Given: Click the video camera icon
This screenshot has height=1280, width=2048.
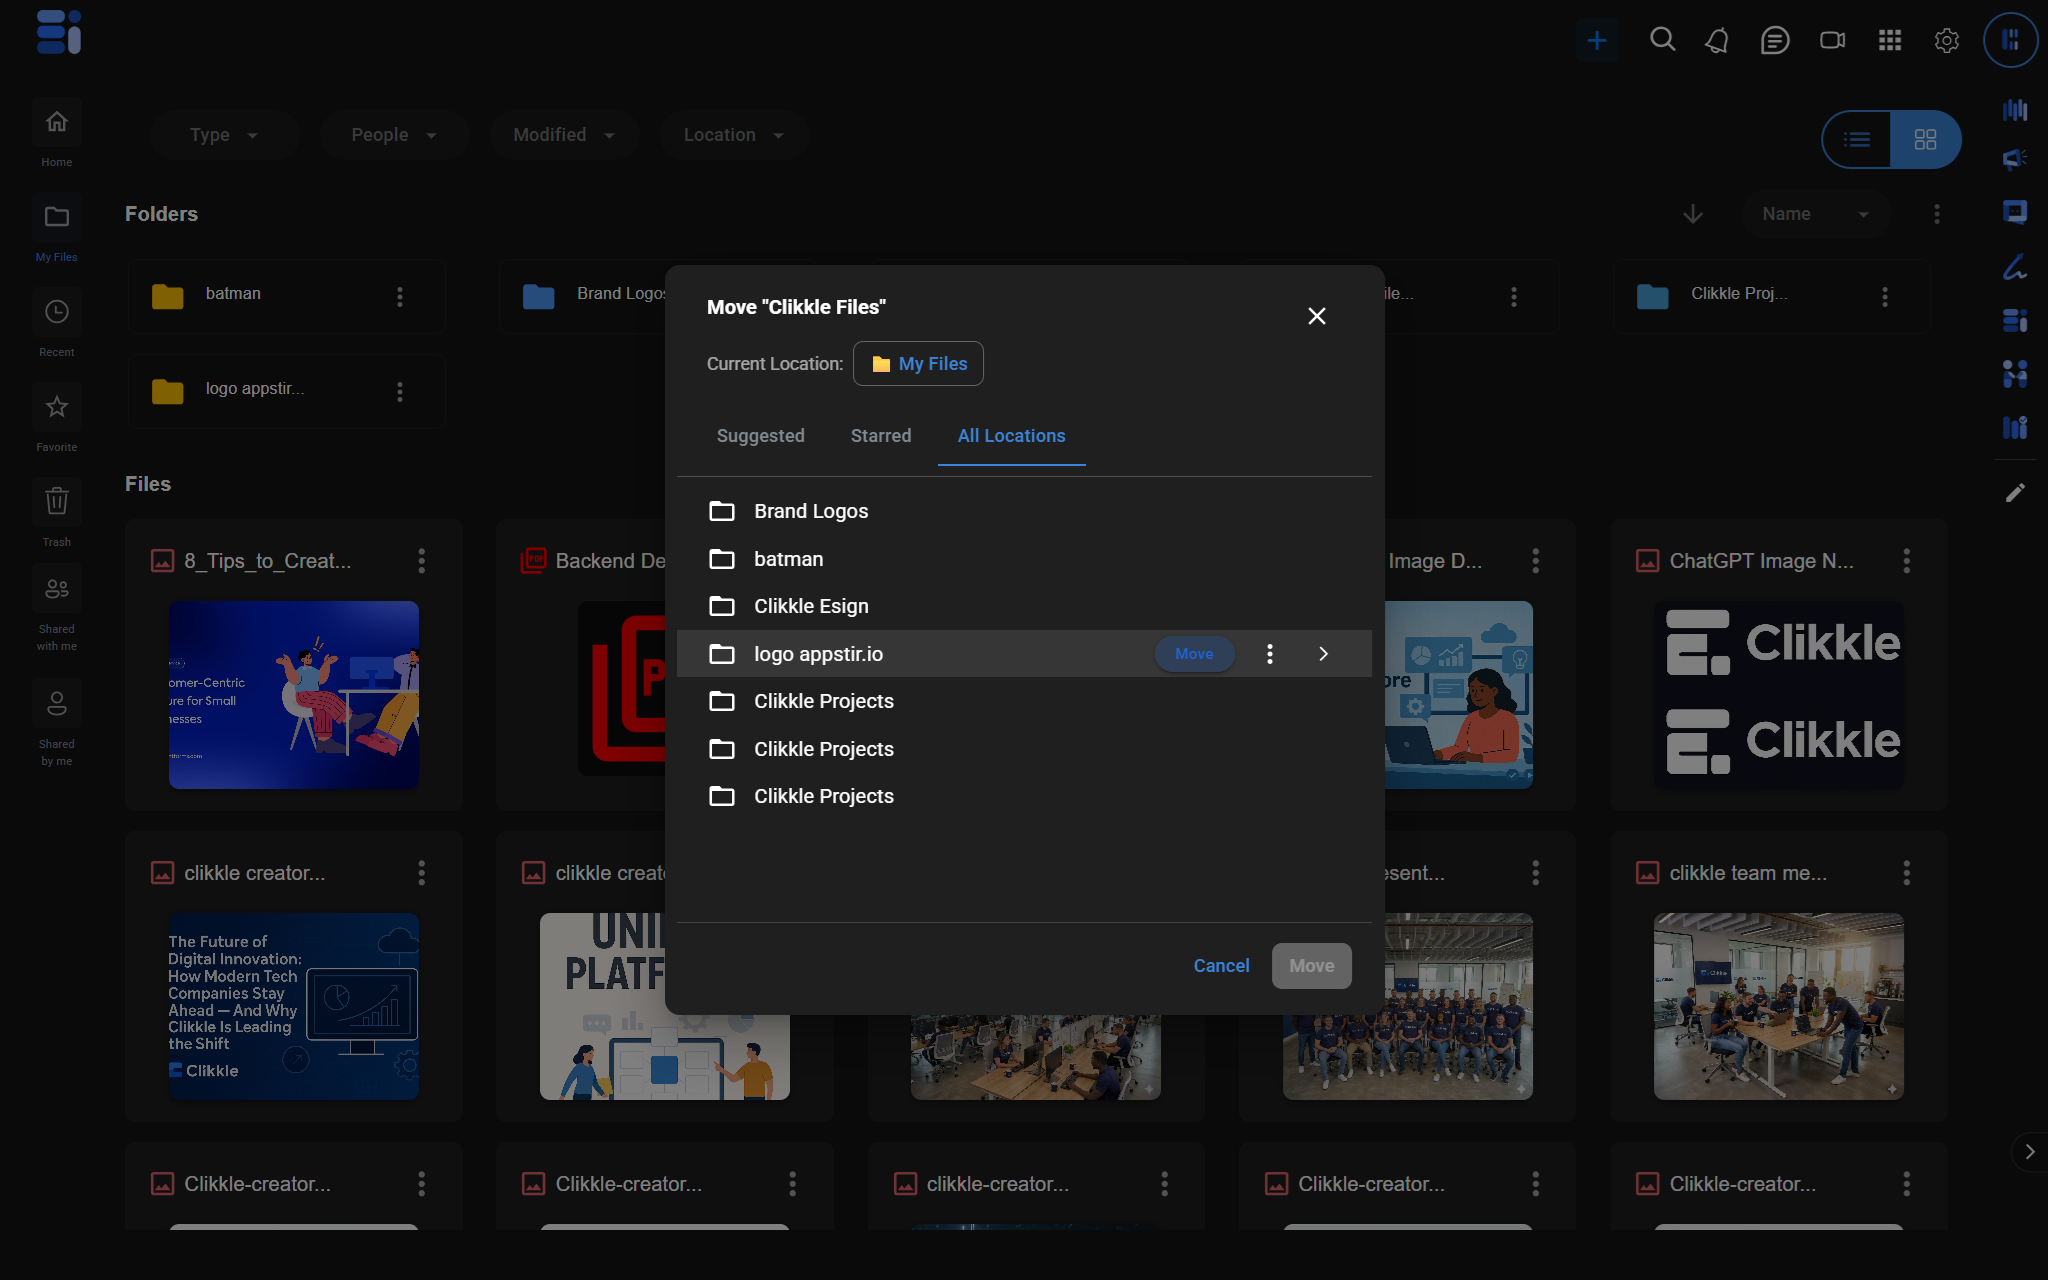Looking at the screenshot, I should (1832, 40).
